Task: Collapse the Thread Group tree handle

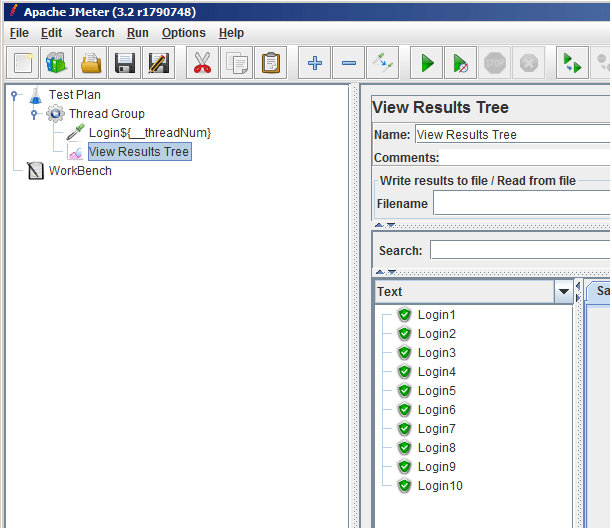Action: (x=34, y=114)
